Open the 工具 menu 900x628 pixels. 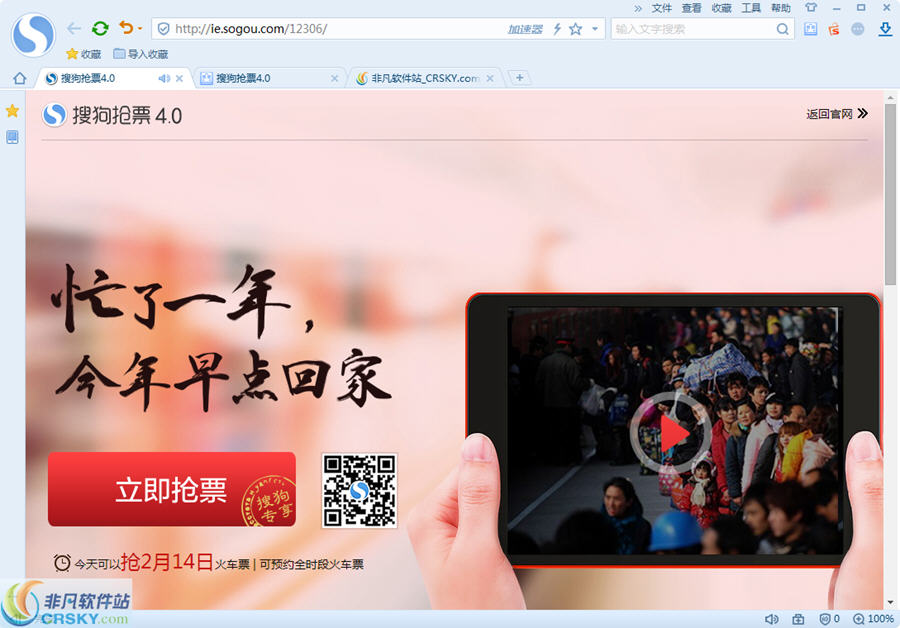pyautogui.click(x=751, y=8)
